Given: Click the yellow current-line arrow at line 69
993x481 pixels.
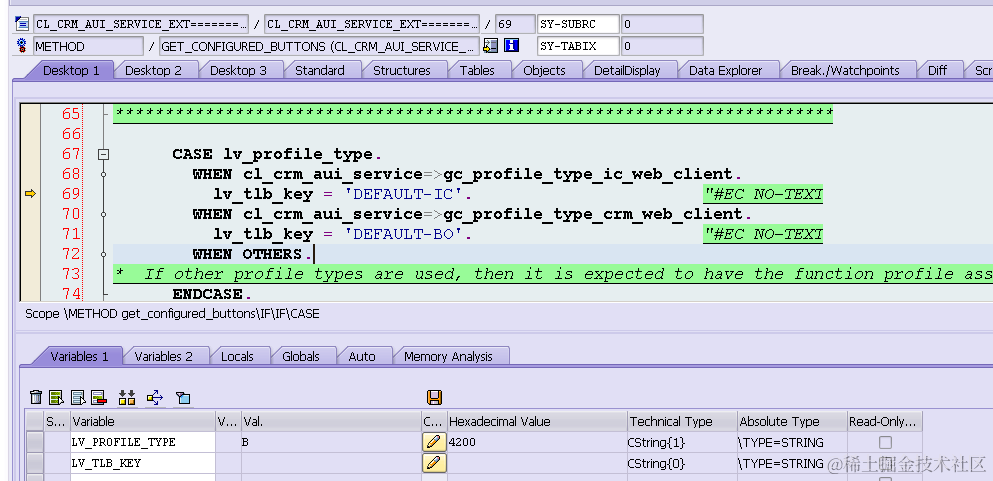Looking at the screenshot, I should click(x=30, y=194).
